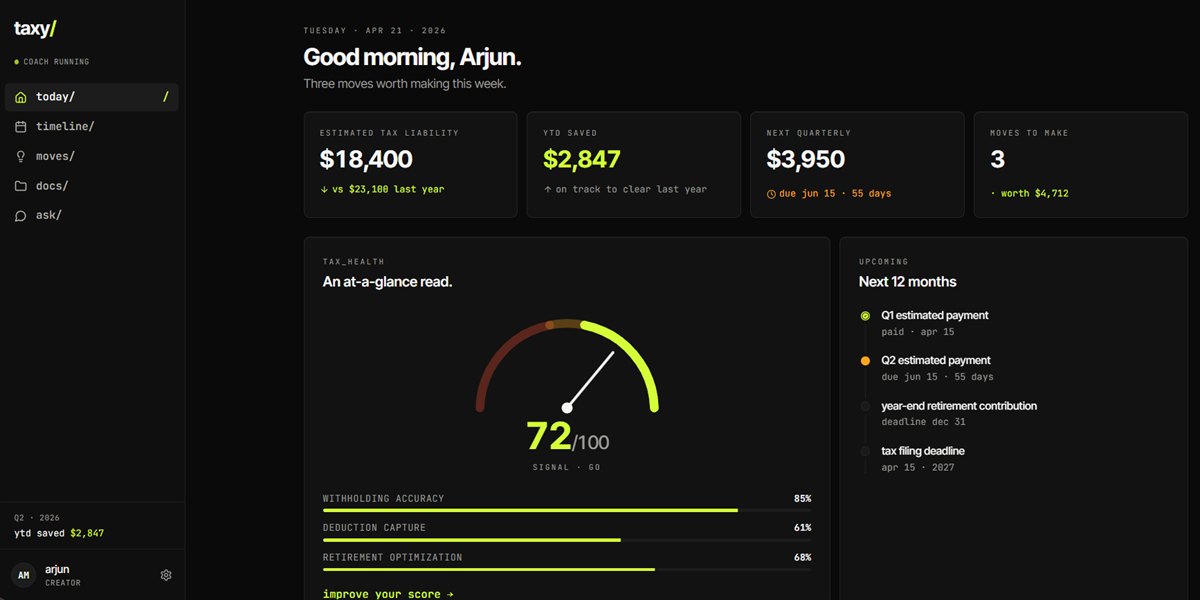The height and width of the screenshot is (600, 1200).
Task: Click the taxy/ logo
Action: [x=35, y=29]
